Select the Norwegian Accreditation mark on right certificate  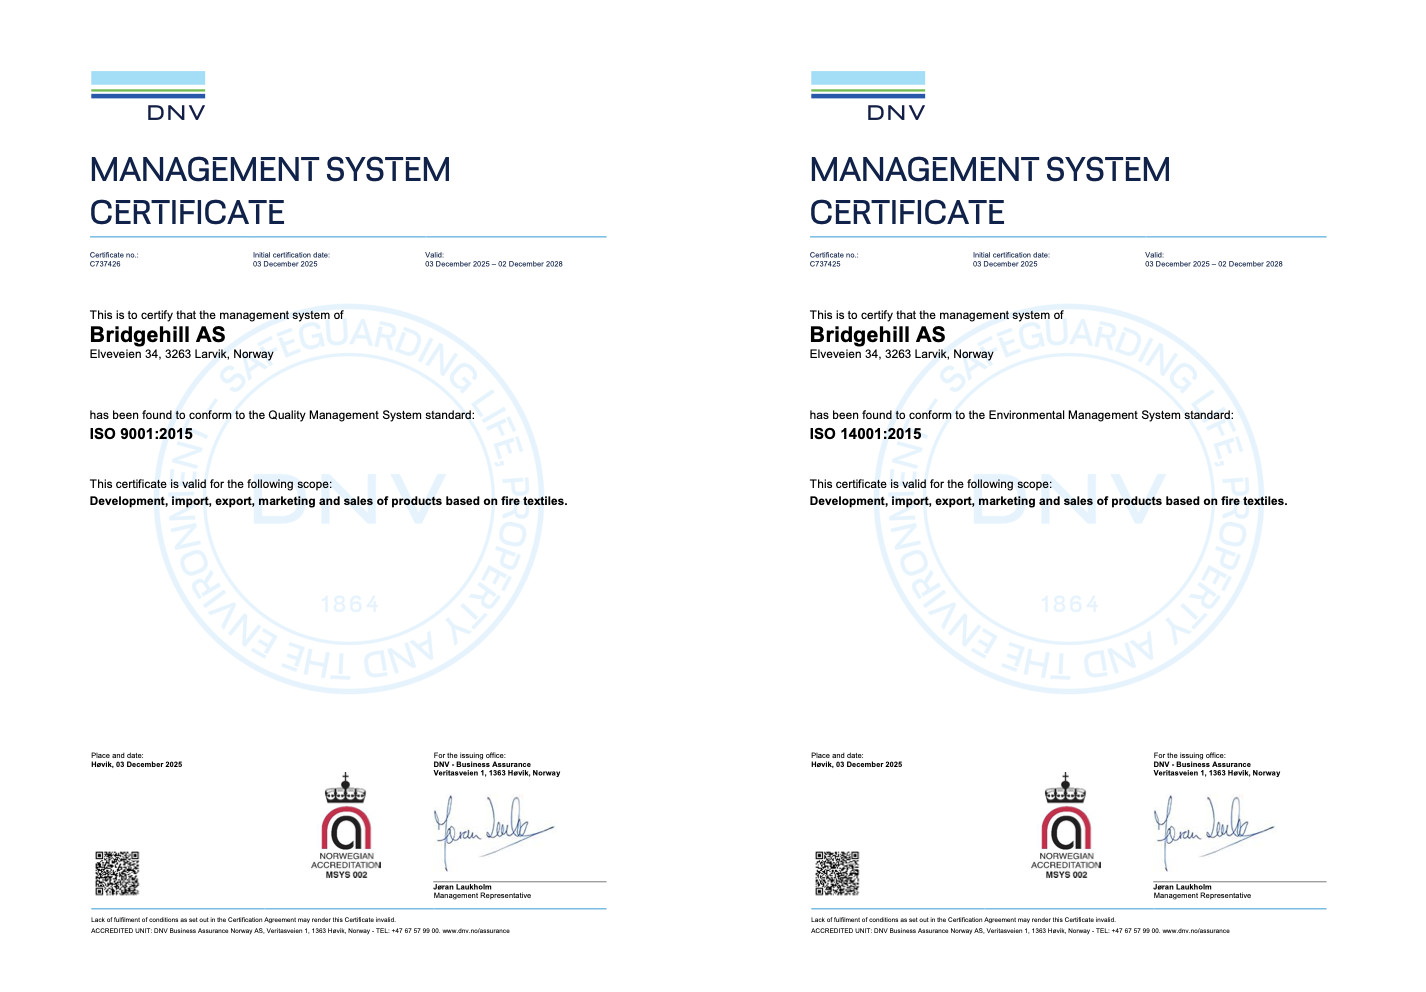tap(1066, 827)
